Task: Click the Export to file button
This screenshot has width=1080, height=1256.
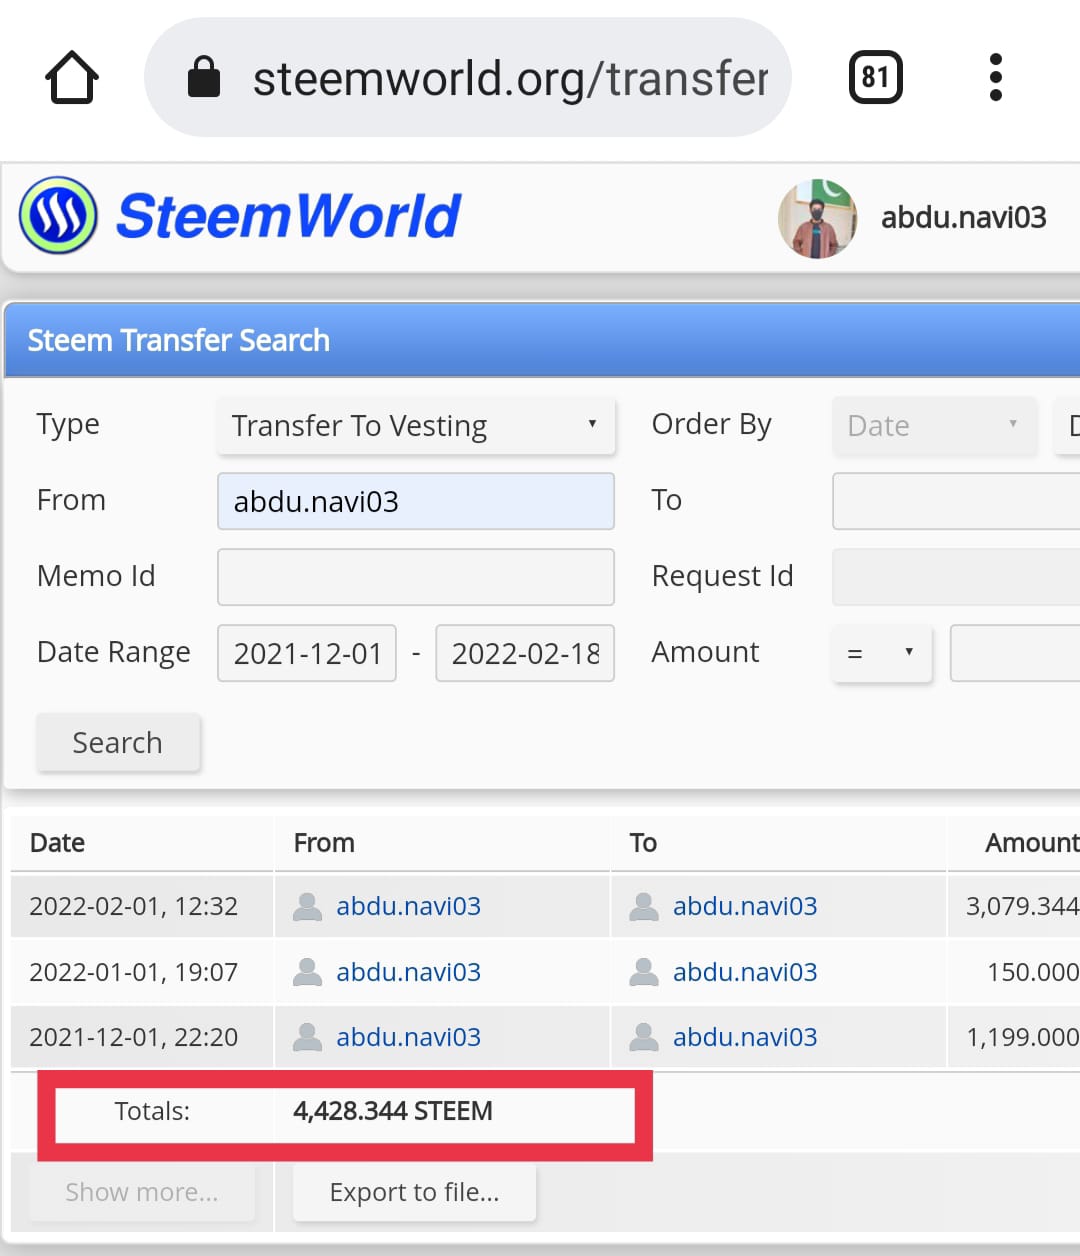Action: [x=414, y=1192]
